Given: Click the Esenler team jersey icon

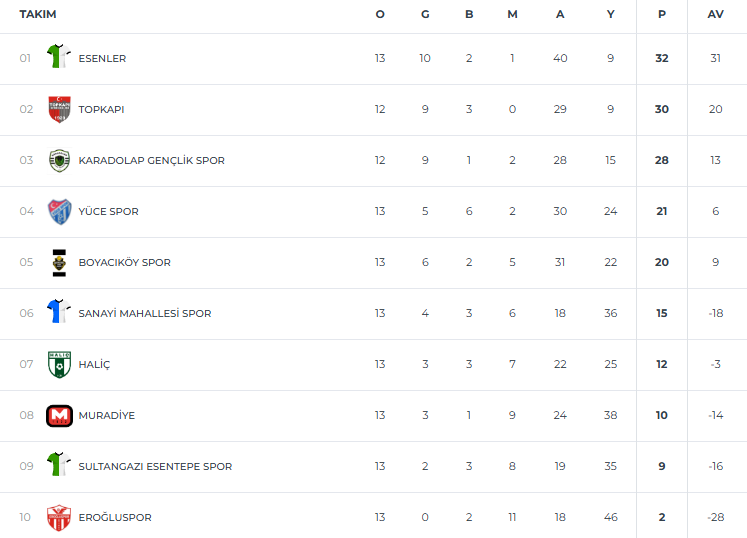Looking at the screenshot, I should pos(59,58).
